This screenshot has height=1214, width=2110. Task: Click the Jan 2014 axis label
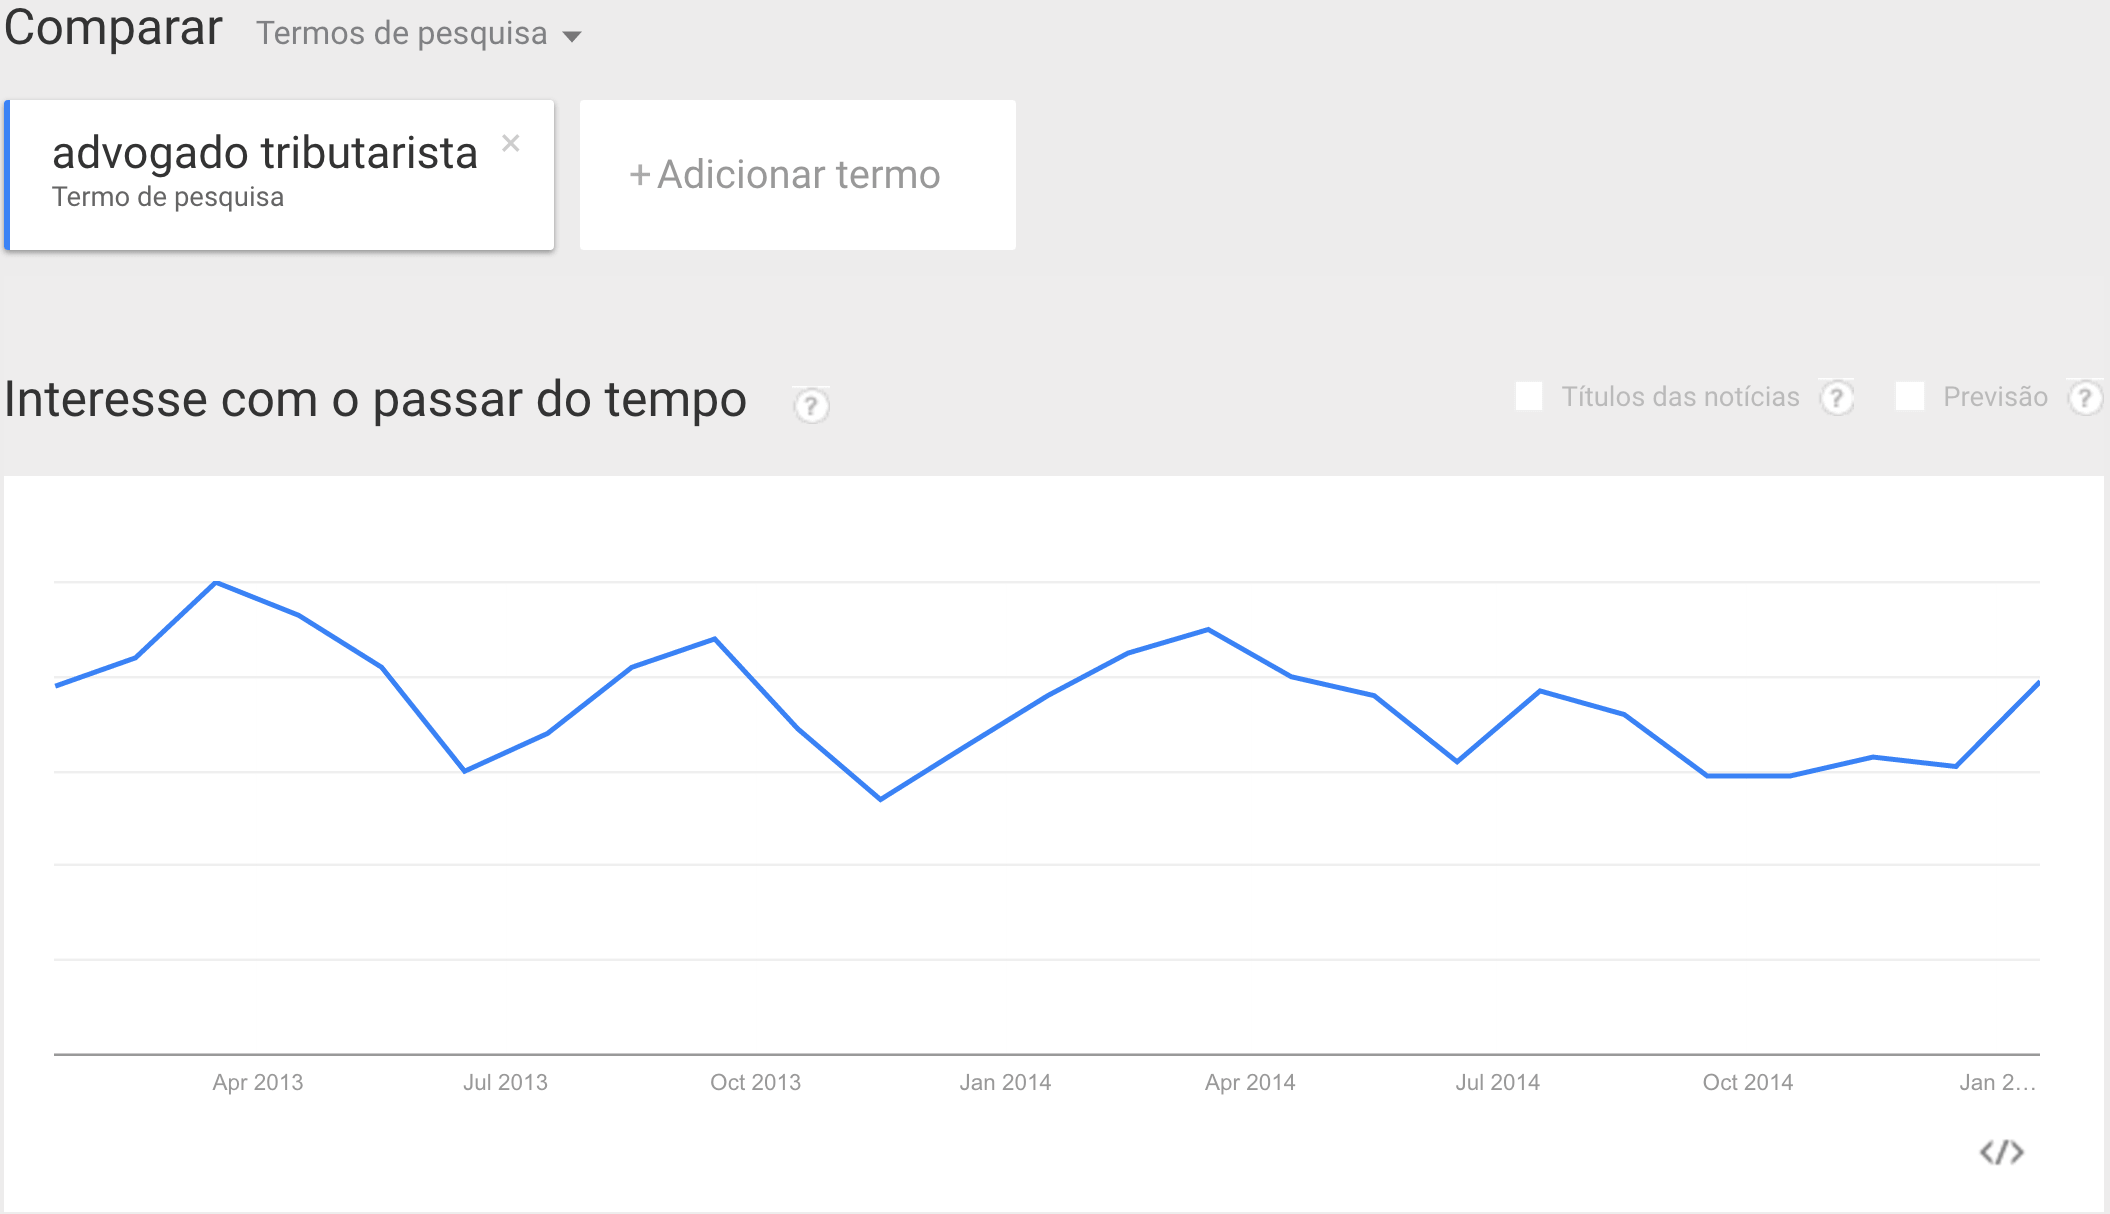[x=1005, y=1082]
